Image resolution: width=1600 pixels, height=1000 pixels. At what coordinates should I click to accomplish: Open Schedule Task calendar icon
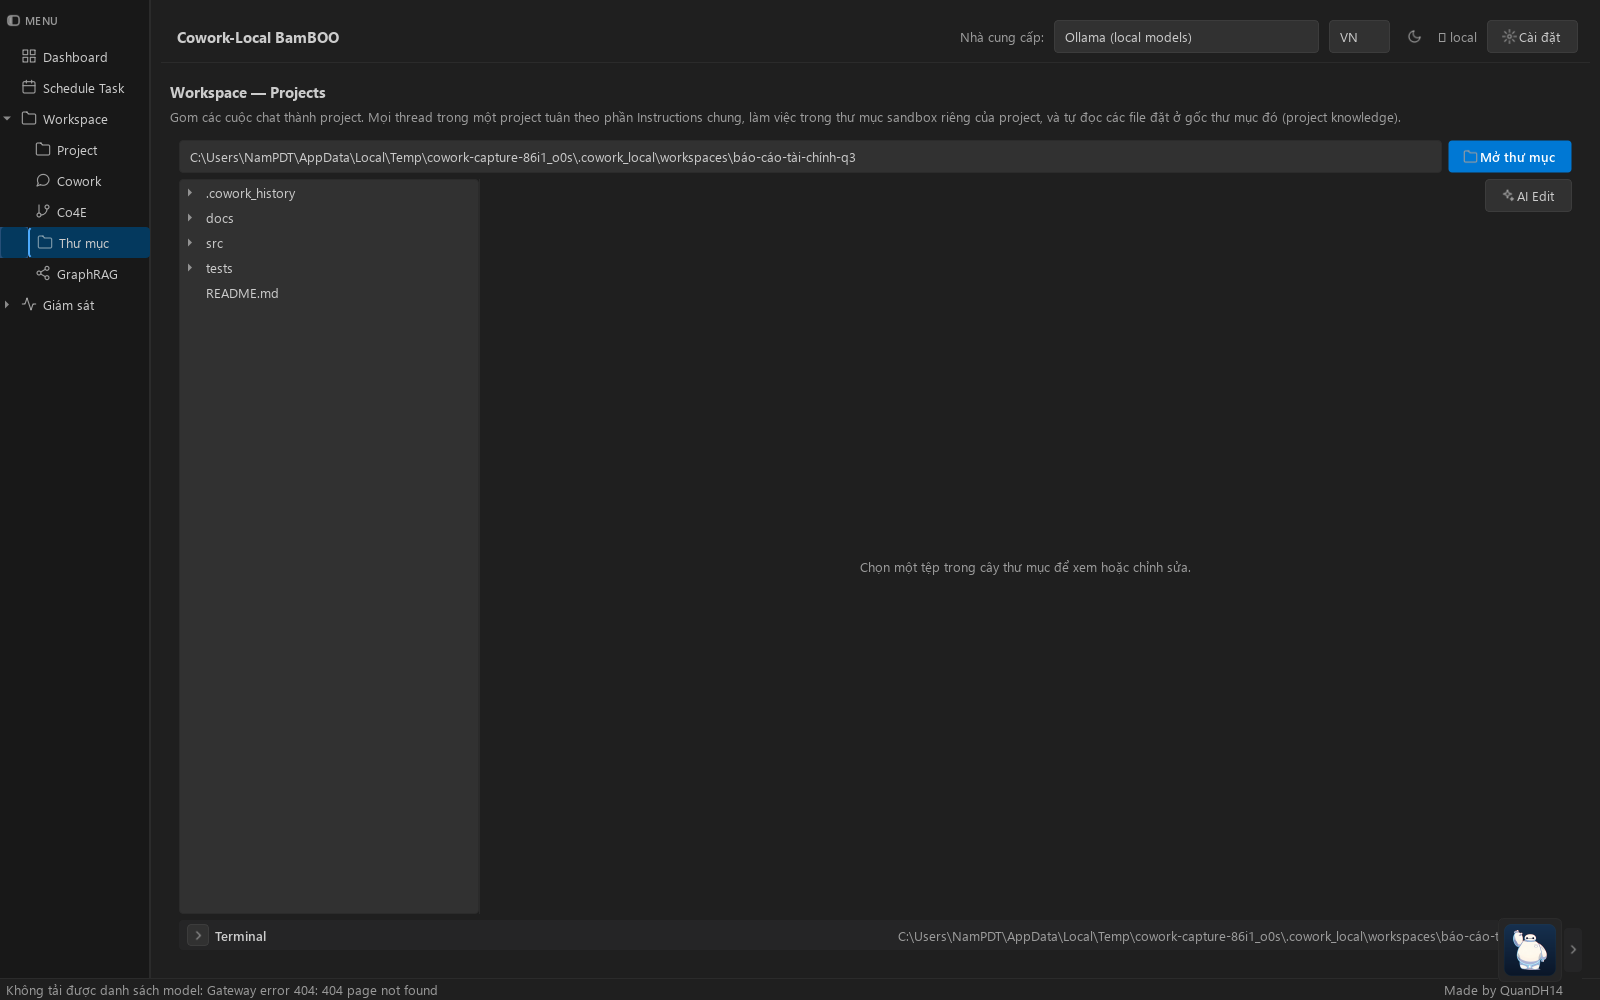pyautogui.click(x=29, y=88)
